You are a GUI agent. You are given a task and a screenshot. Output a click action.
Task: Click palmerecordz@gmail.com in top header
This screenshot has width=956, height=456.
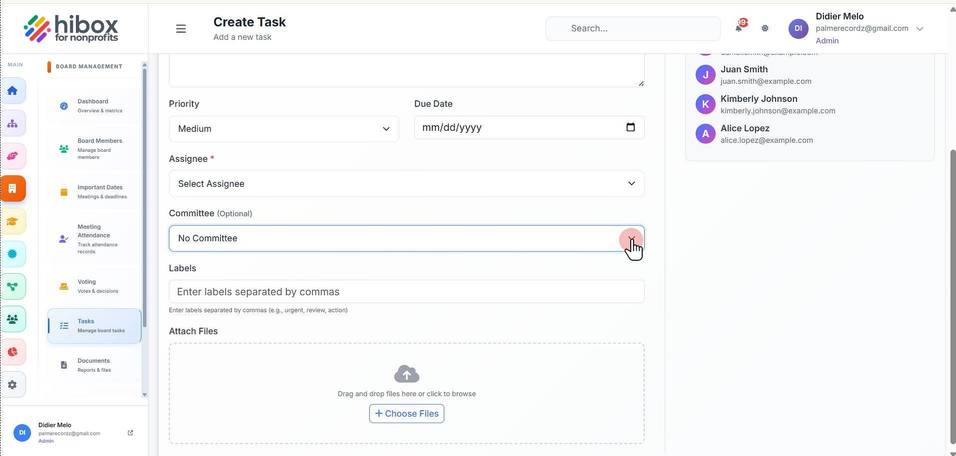862,29
